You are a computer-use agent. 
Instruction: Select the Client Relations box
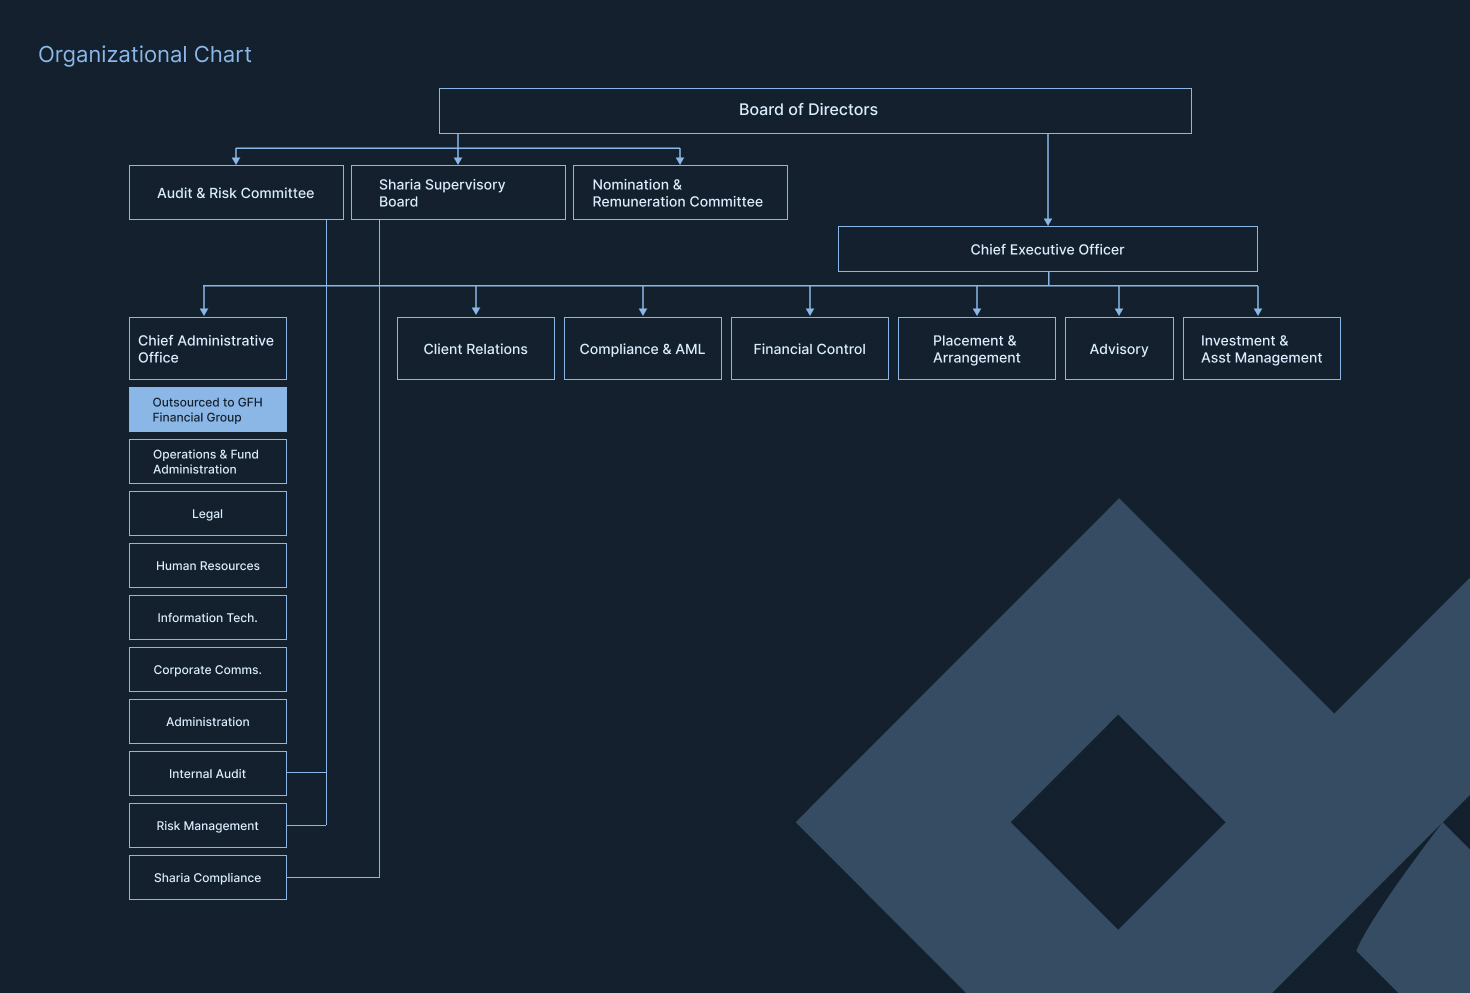coord(475,349)
